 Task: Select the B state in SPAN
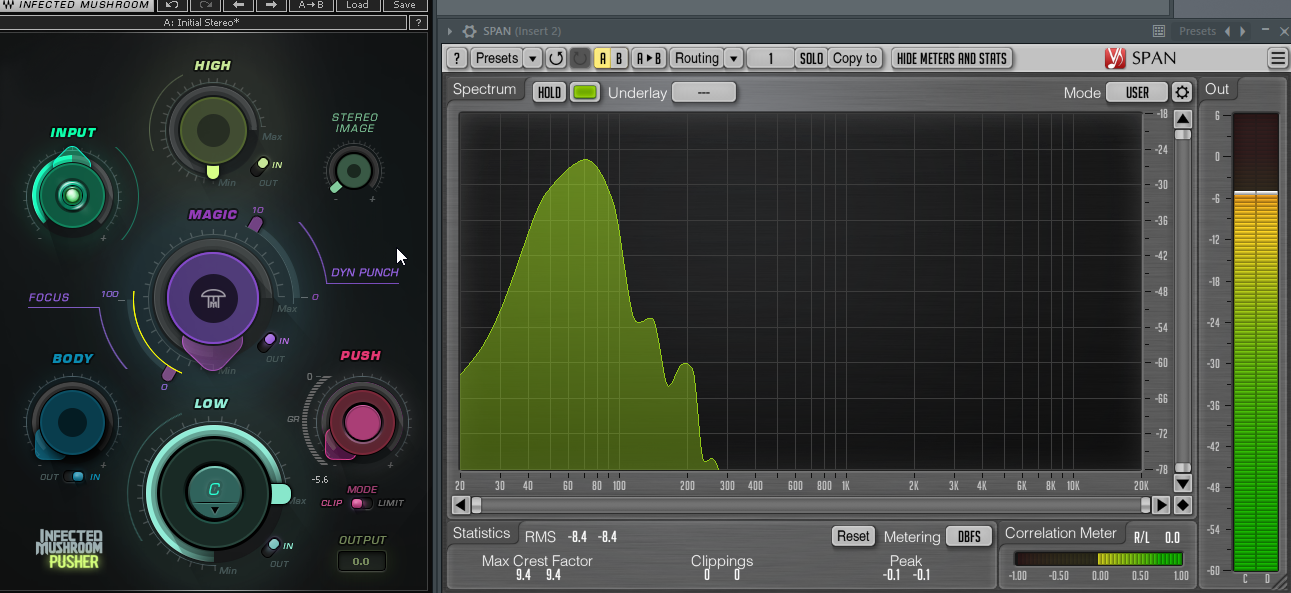click(620, 58)
